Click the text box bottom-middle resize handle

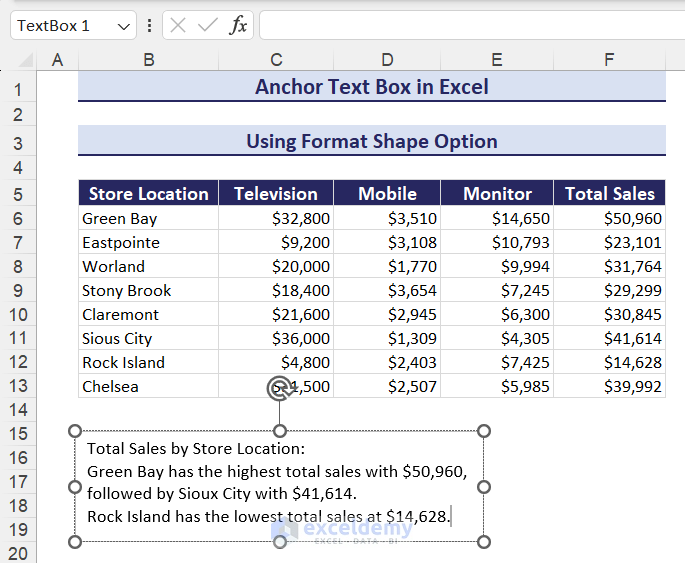tap(280, 542)
